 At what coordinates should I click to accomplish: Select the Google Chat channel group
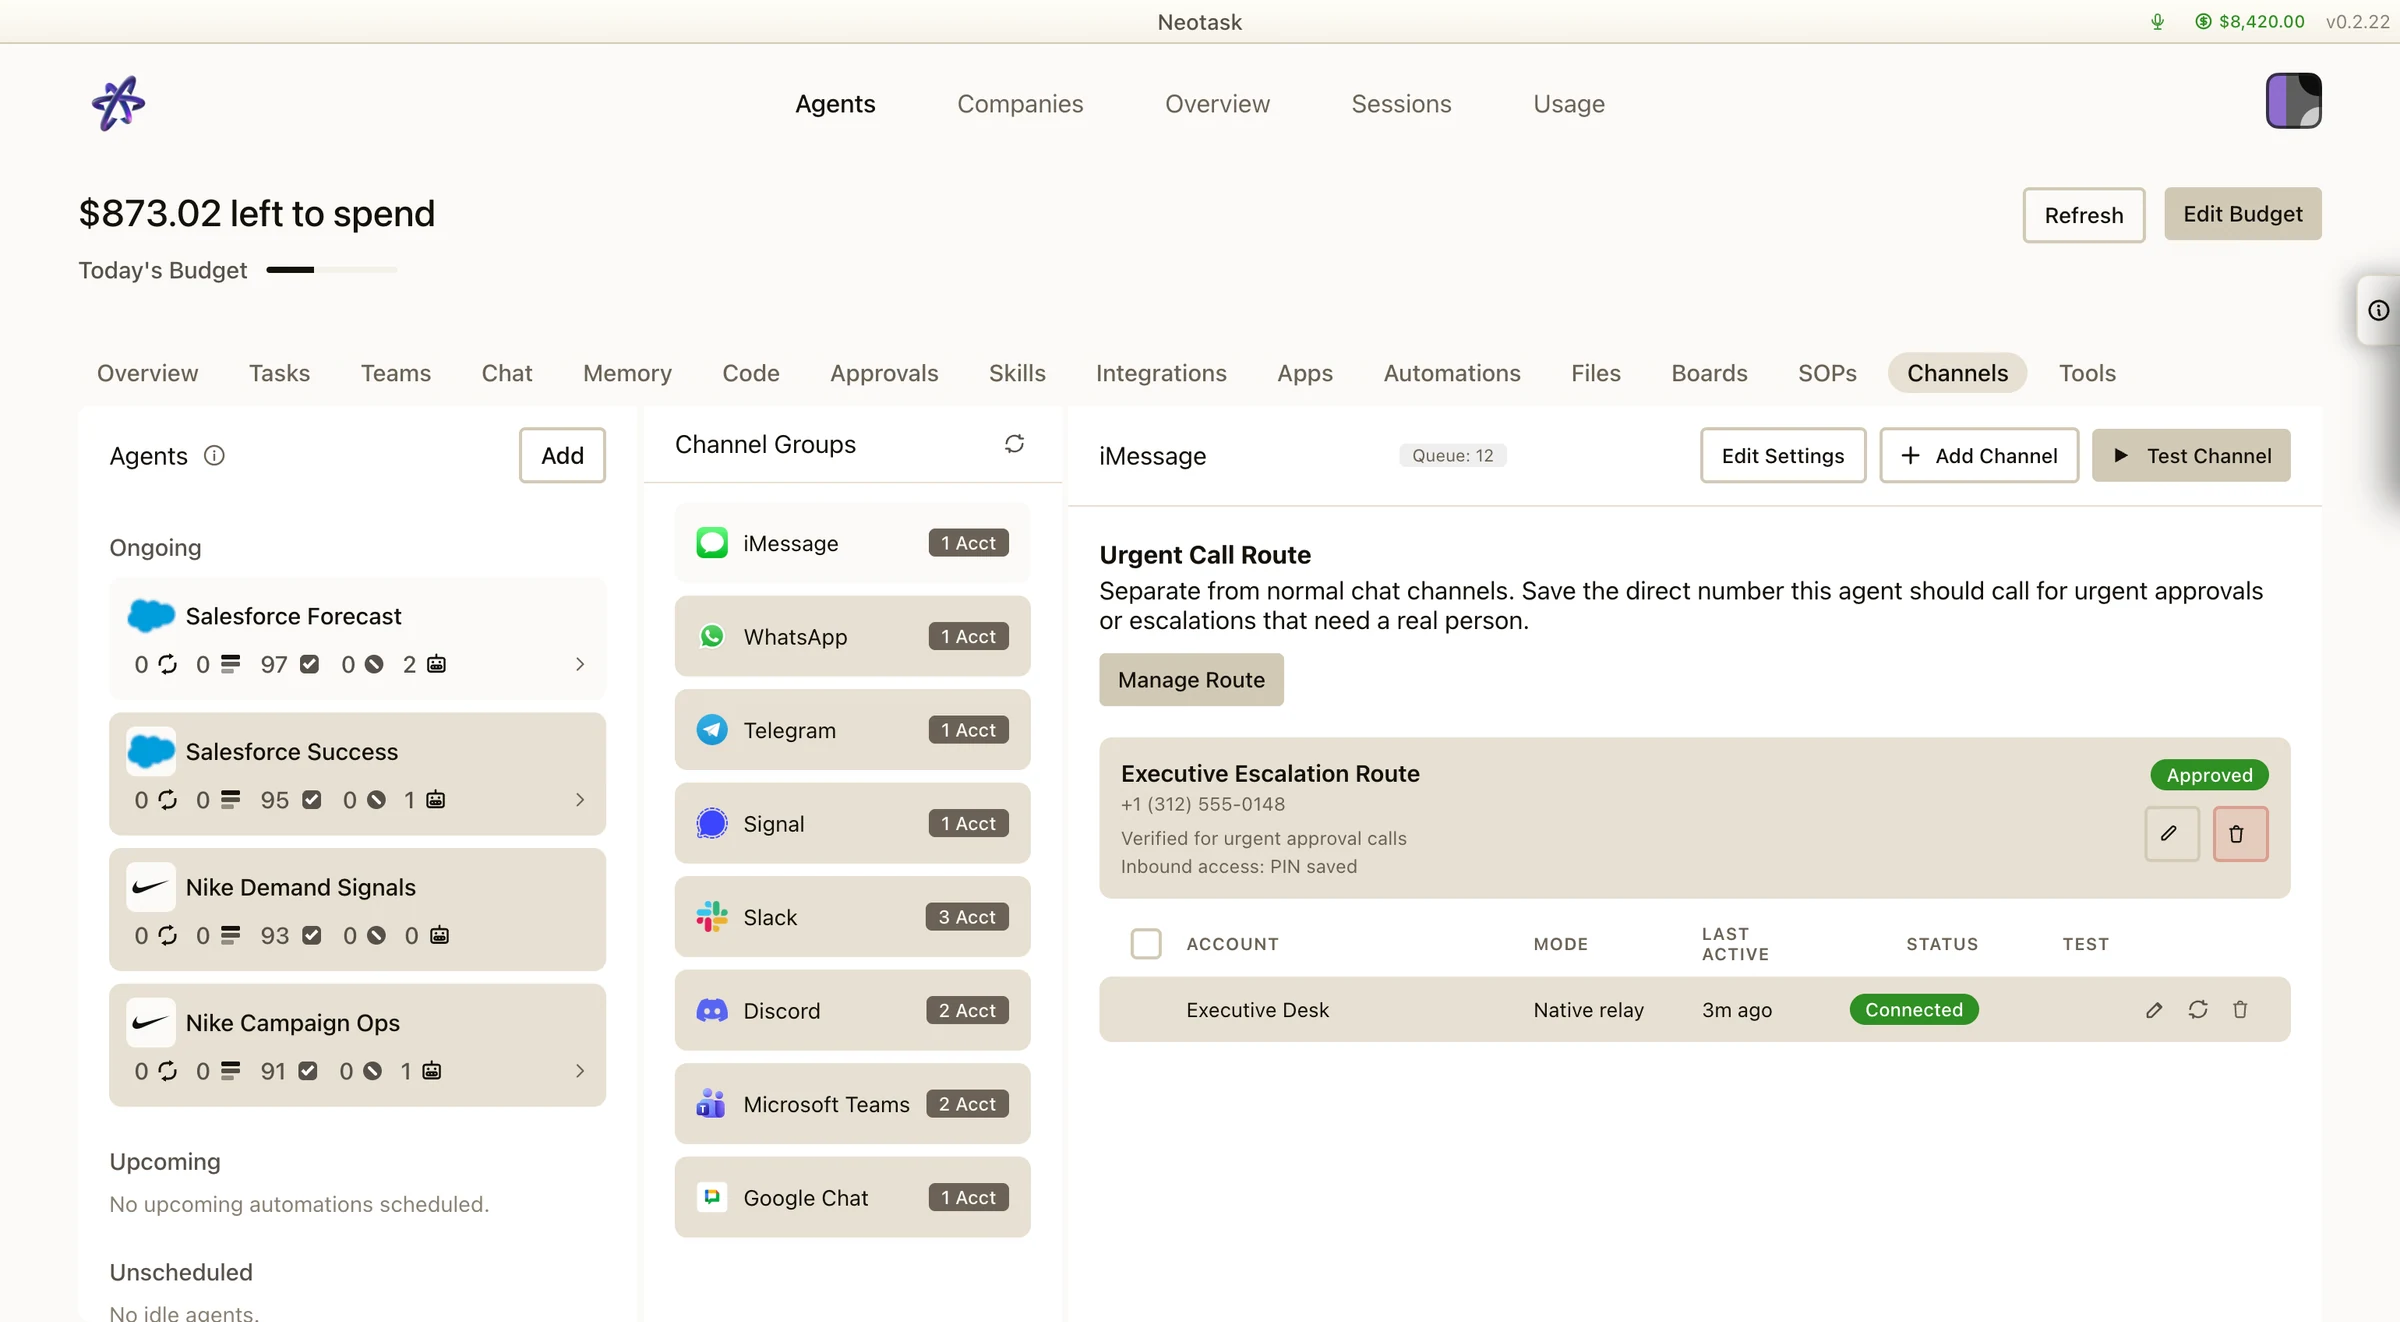point(852,1198)
